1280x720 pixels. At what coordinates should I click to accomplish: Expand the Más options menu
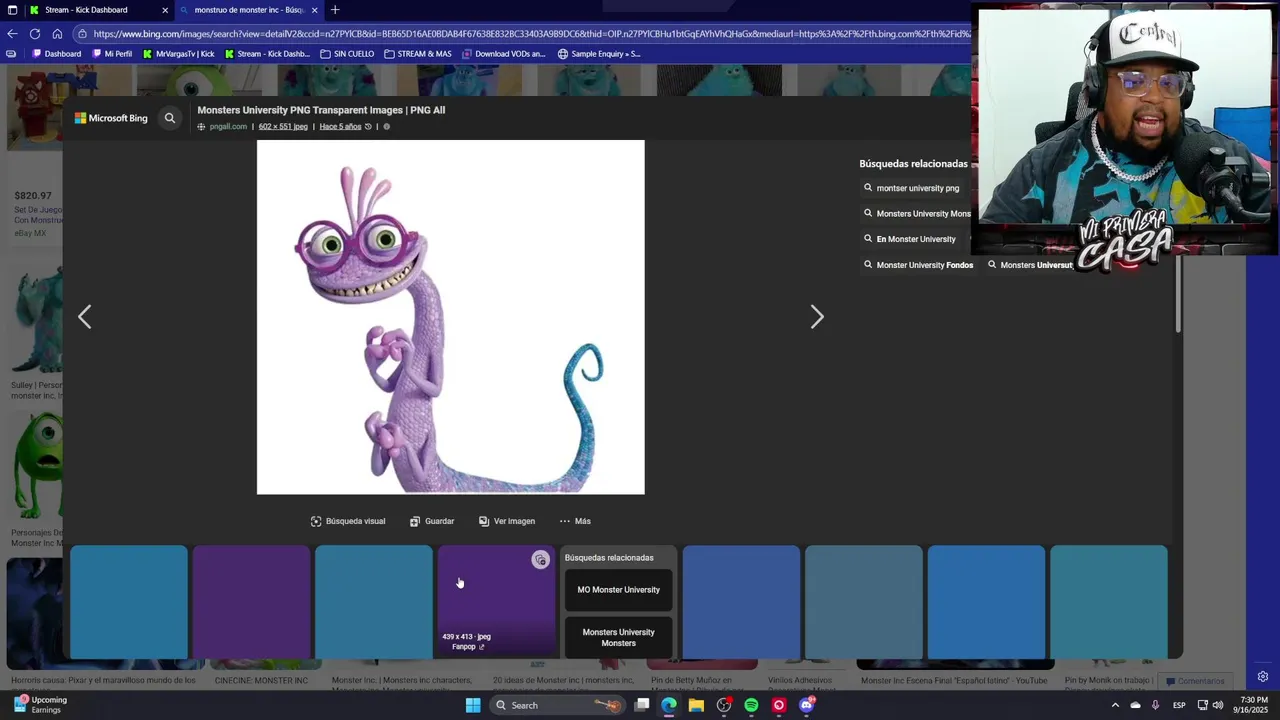[x=575, y=521]
